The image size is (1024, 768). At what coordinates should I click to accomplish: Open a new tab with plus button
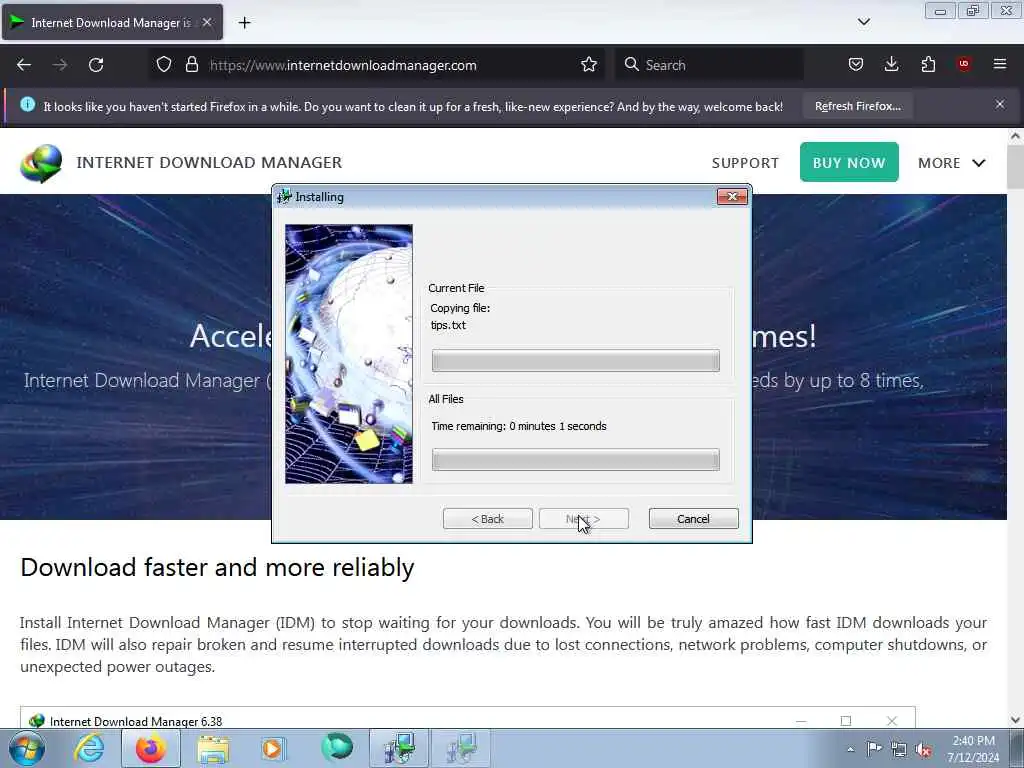tap(244, 23)
